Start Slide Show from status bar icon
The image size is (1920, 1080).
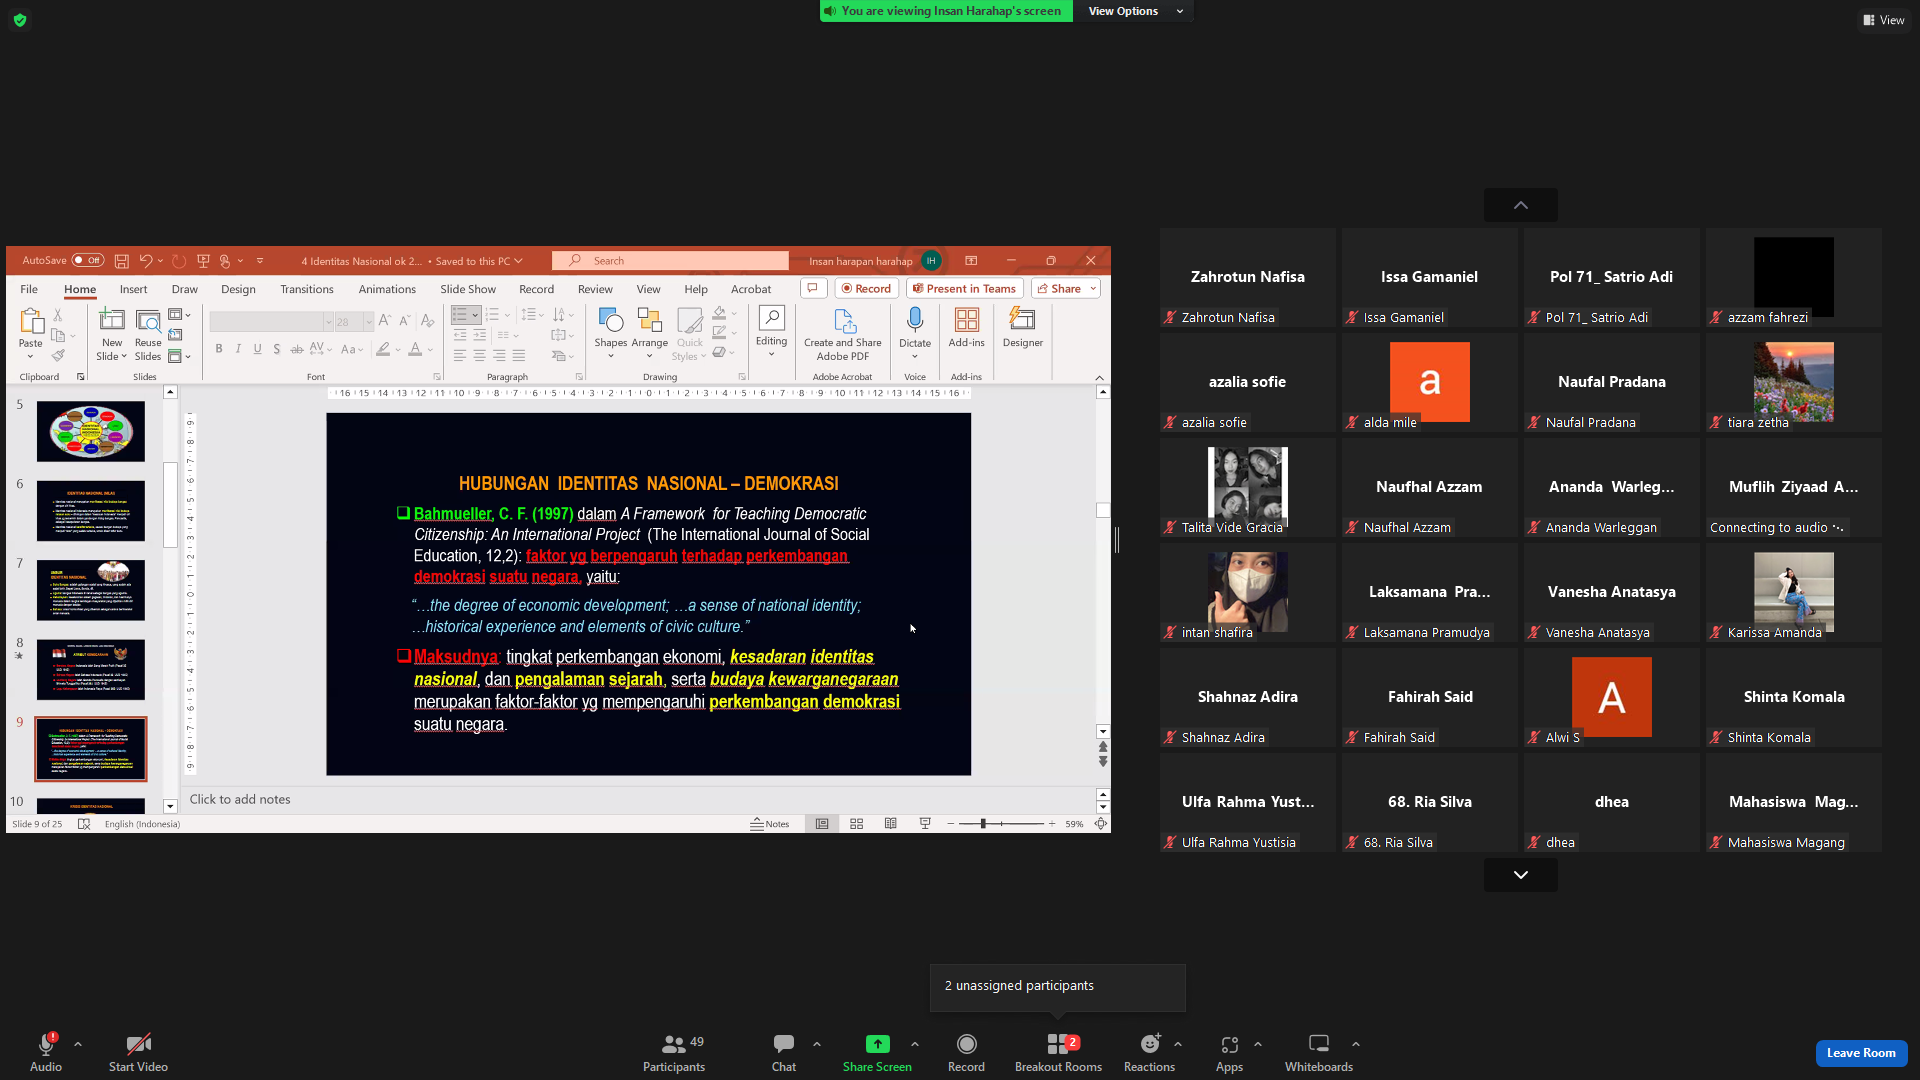pos(925,824)
